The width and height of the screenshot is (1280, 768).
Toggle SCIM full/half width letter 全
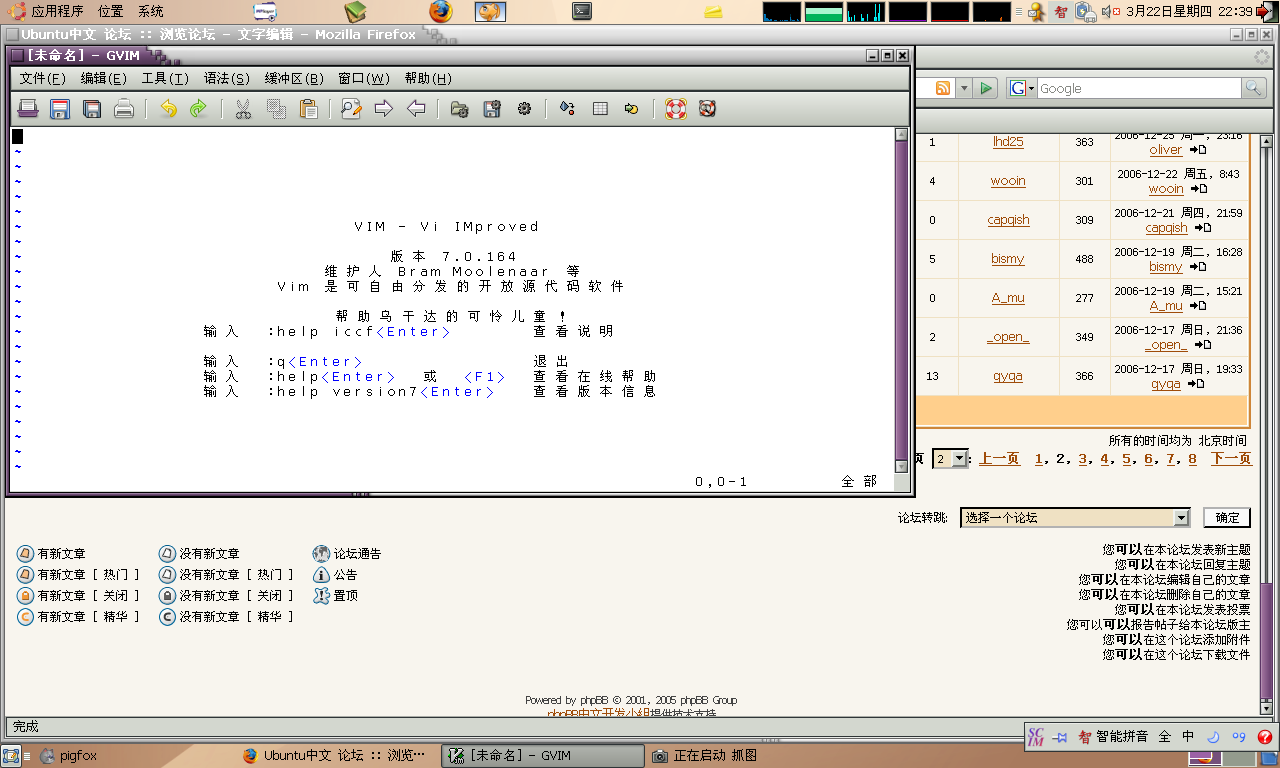click(1164, 737)
